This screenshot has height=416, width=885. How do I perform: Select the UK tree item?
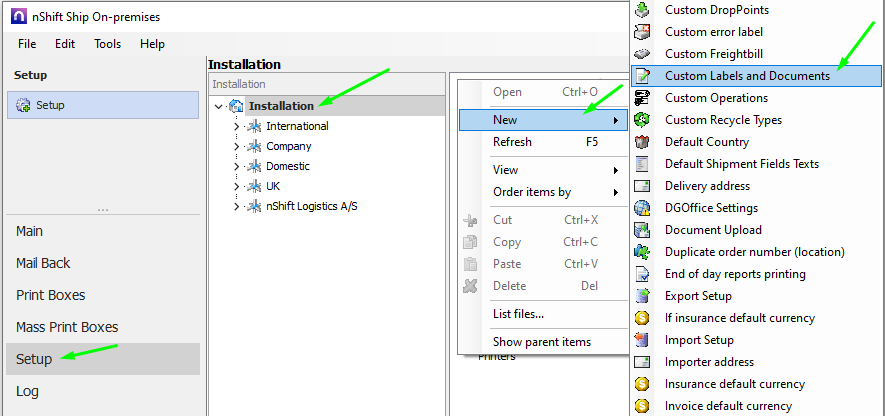pyautogui.click(x=274, y=186)
